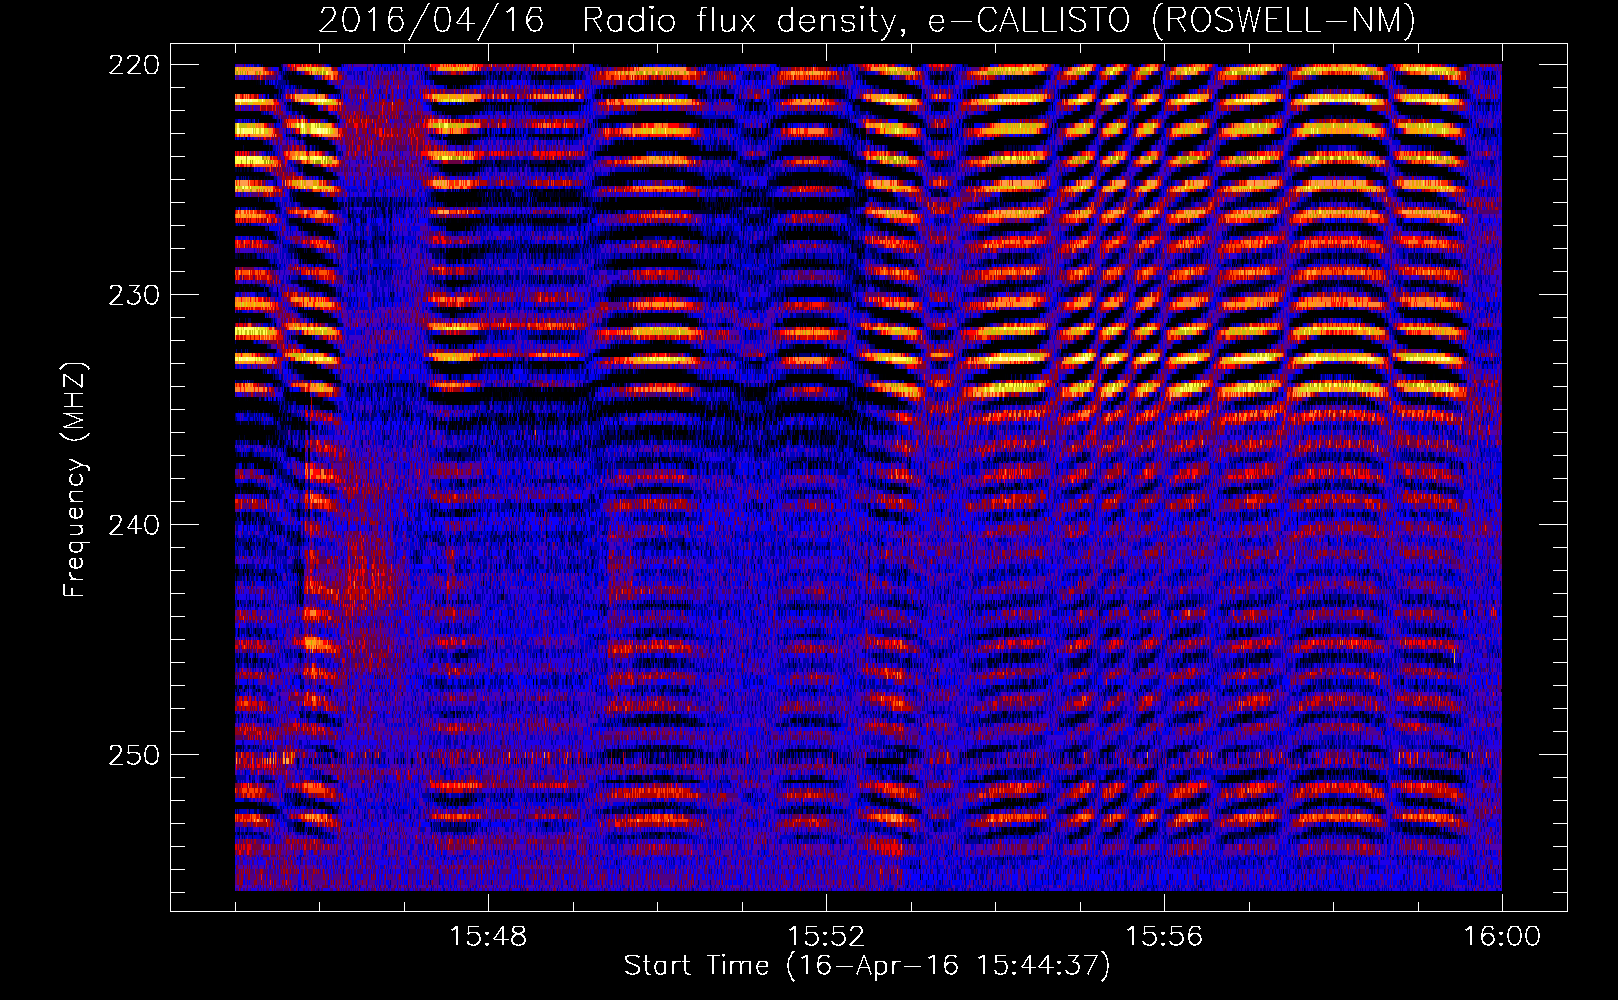The image size is (1618, 1000).
Task: Click the 250 frequency tick label
Action: 133,755
